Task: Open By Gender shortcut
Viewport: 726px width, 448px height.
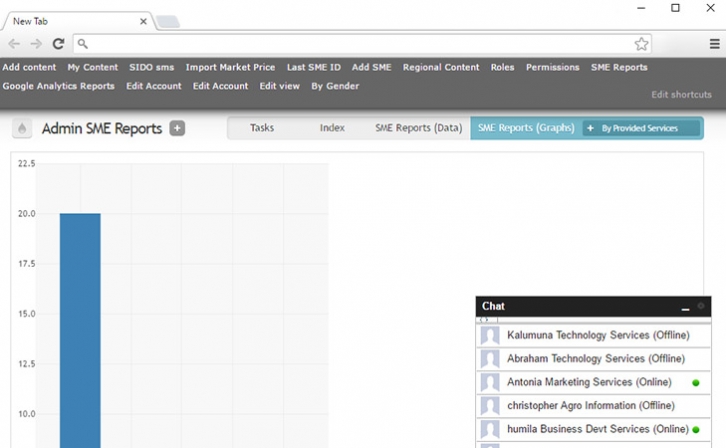Action: point(335,86)
